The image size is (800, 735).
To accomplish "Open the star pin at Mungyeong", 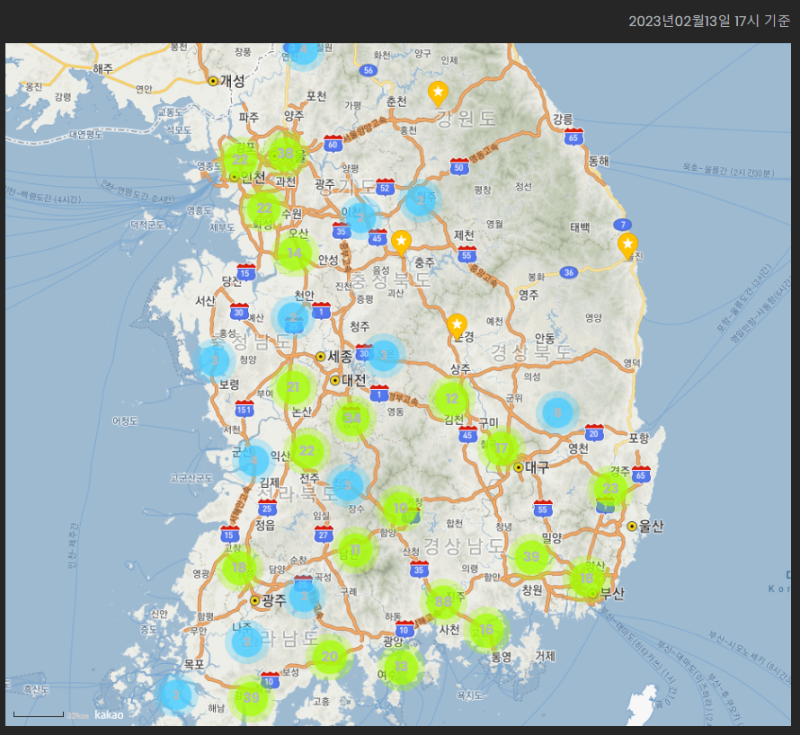I will coord(457,326).
